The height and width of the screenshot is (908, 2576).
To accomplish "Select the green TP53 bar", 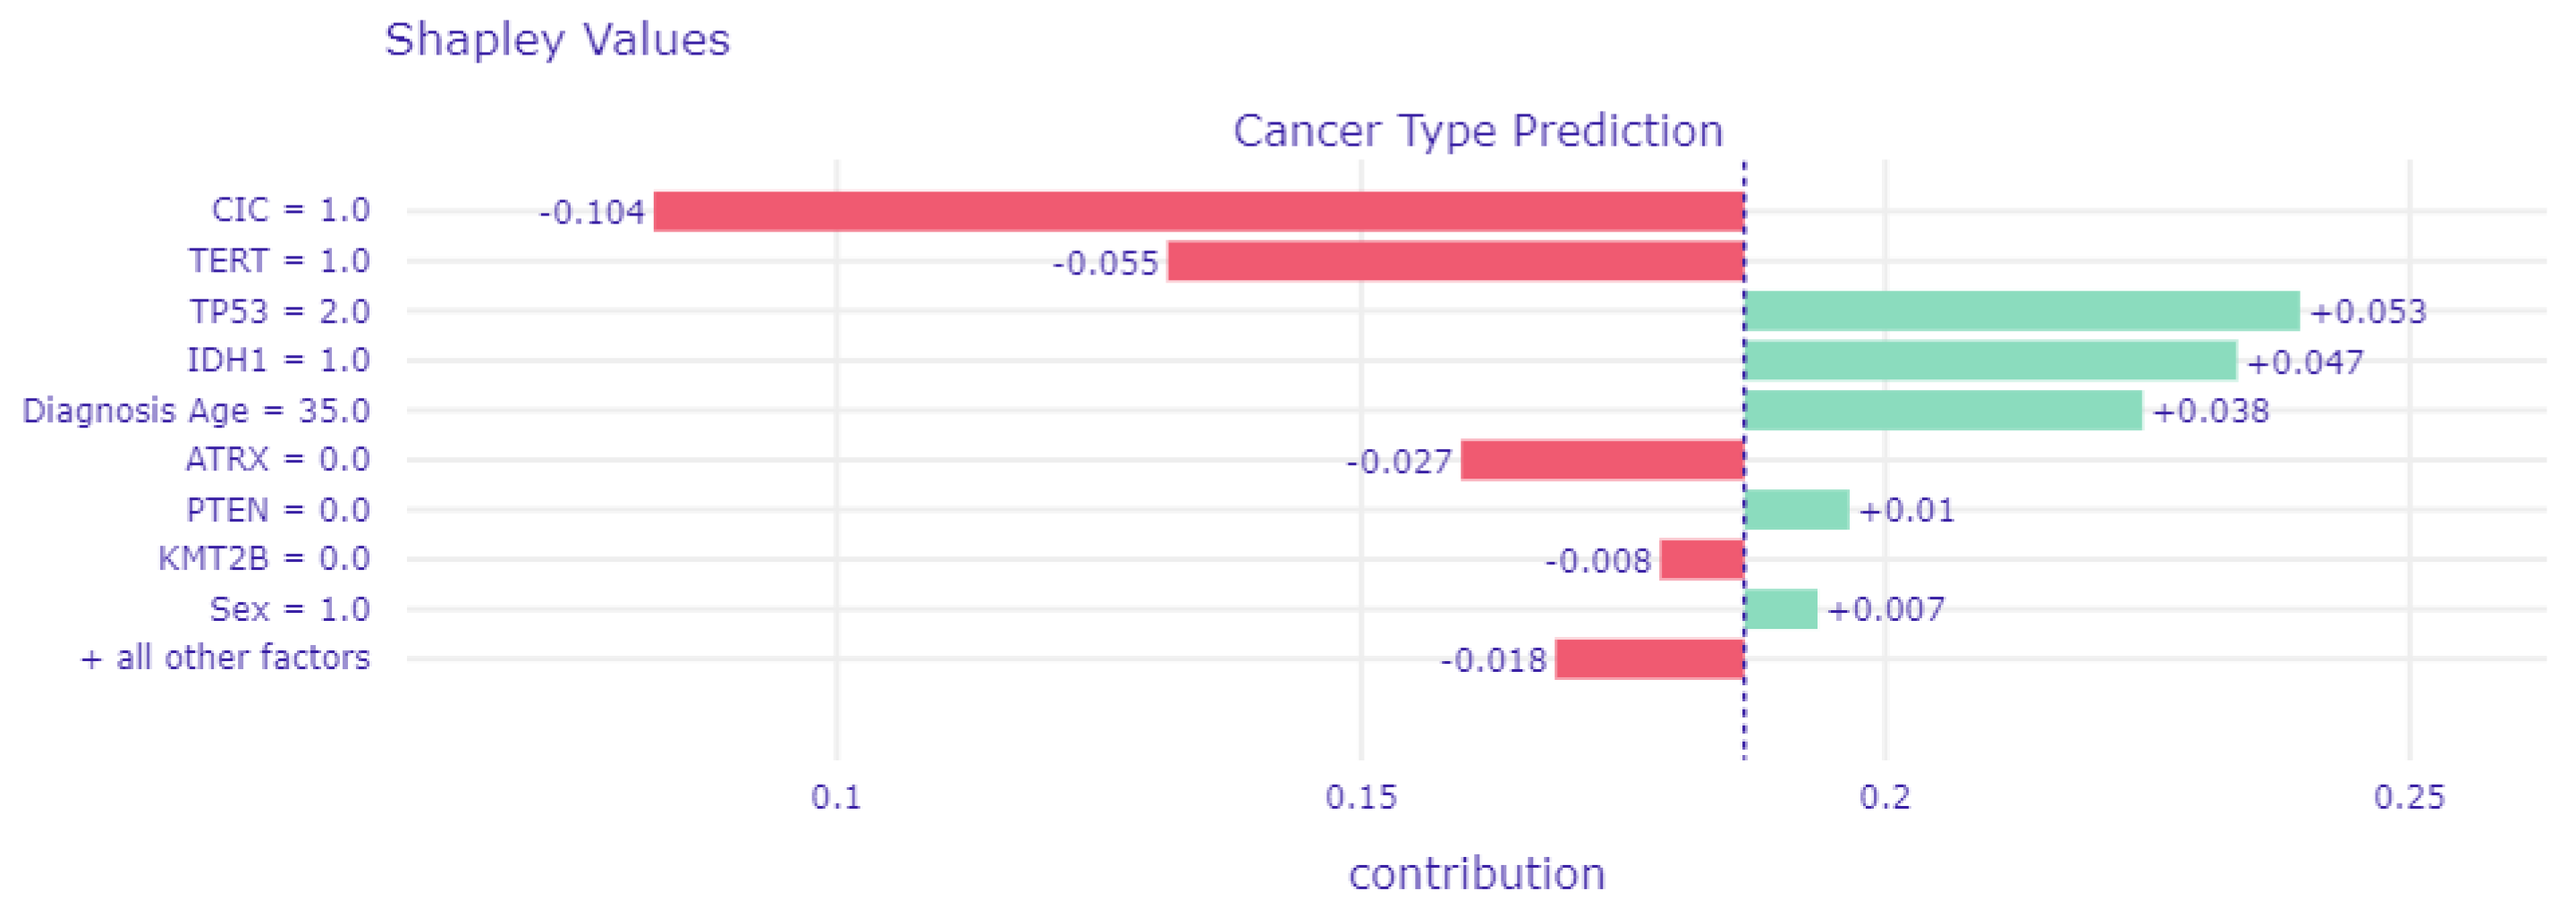I will tap(2021, 311).
